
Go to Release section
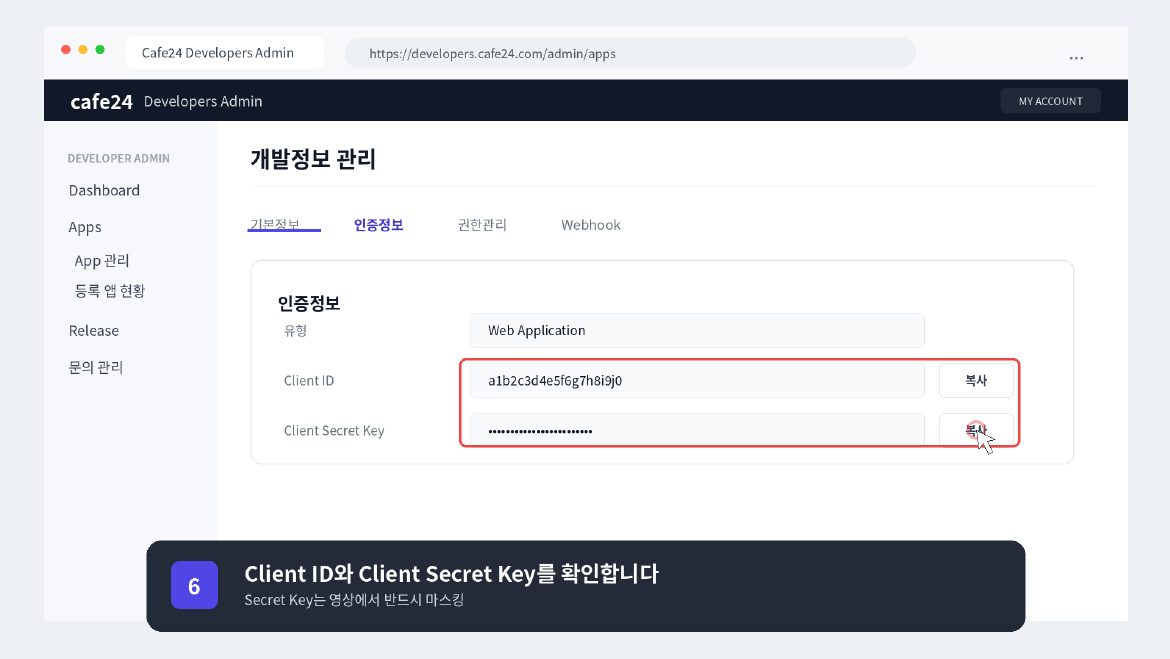[94, 331]
